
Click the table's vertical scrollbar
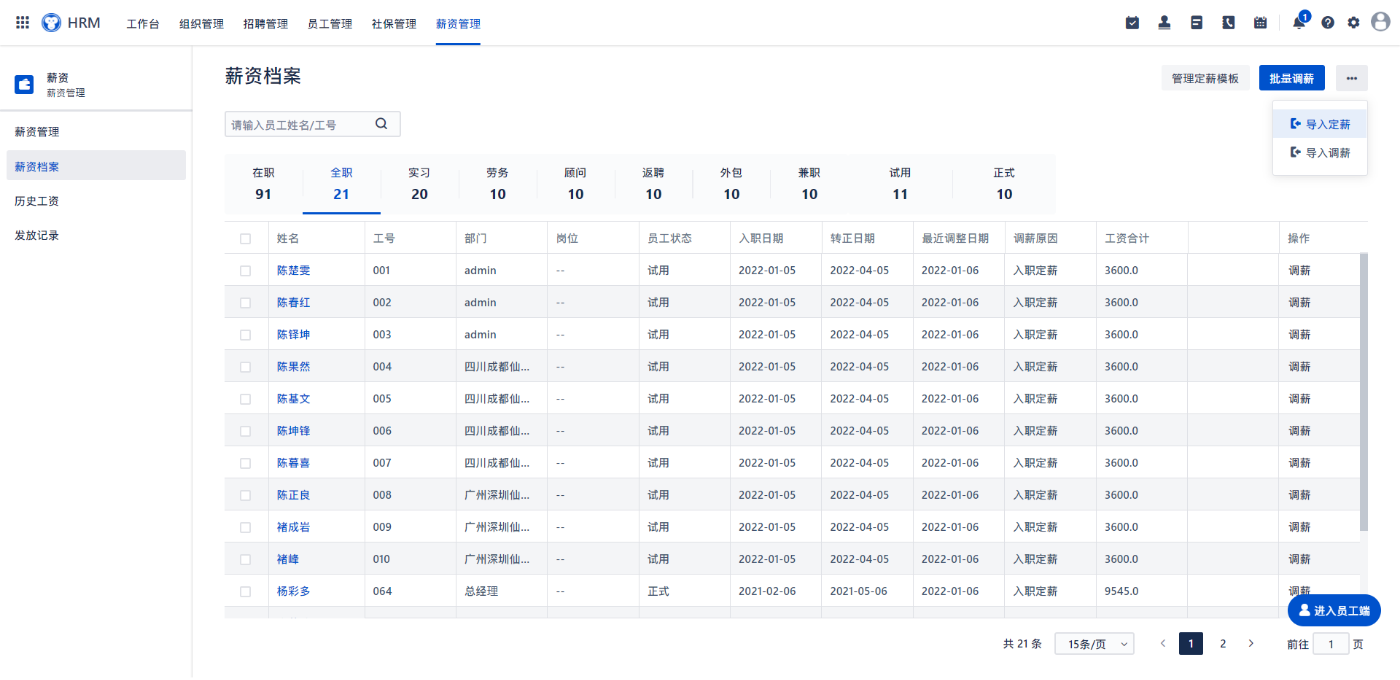click(1363, 392)
